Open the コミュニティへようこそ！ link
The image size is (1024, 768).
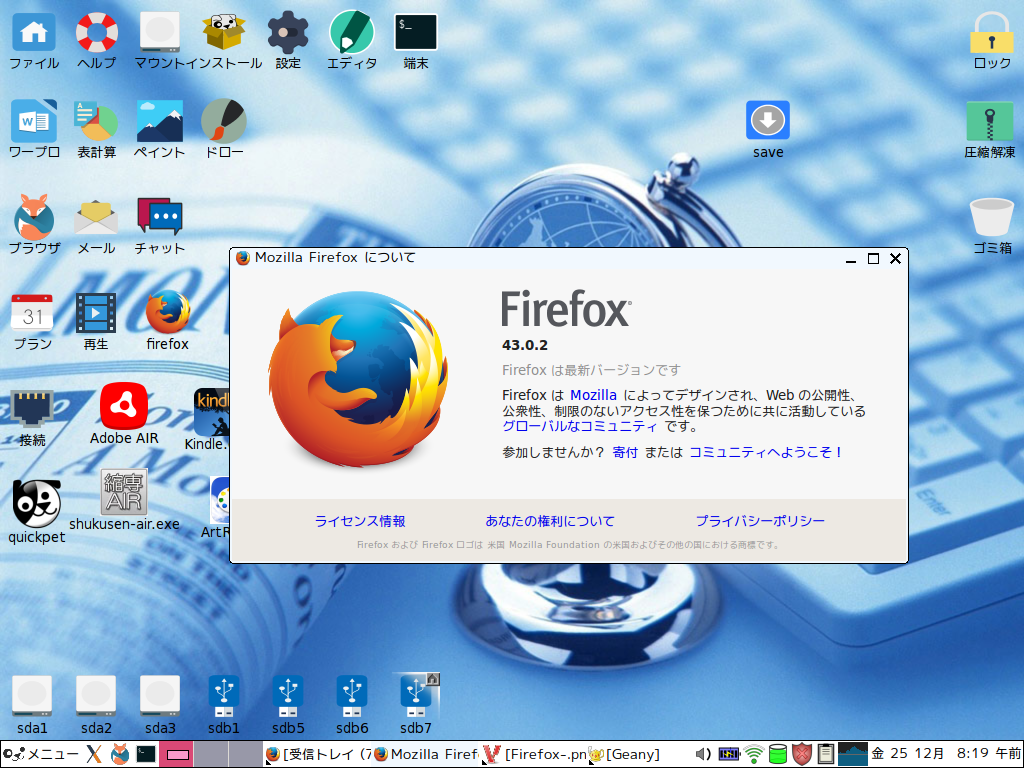766,452
